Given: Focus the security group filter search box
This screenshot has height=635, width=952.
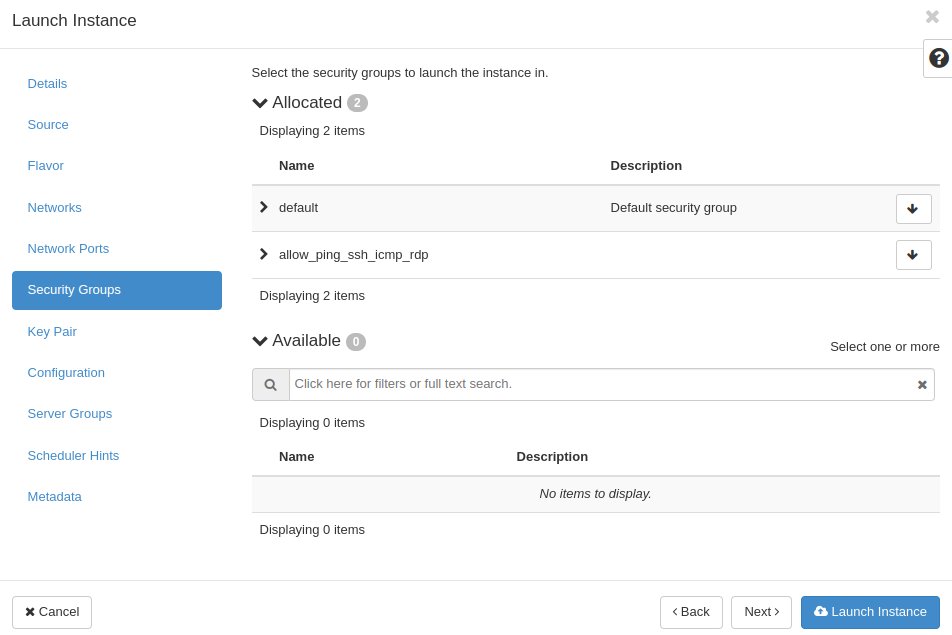Looking at the screenshot, I should click(x=600, y=385).
